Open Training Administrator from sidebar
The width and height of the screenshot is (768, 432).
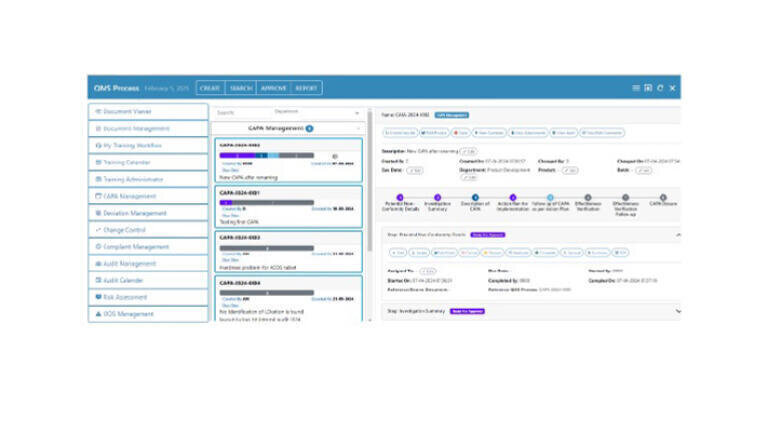click(148, 179)
